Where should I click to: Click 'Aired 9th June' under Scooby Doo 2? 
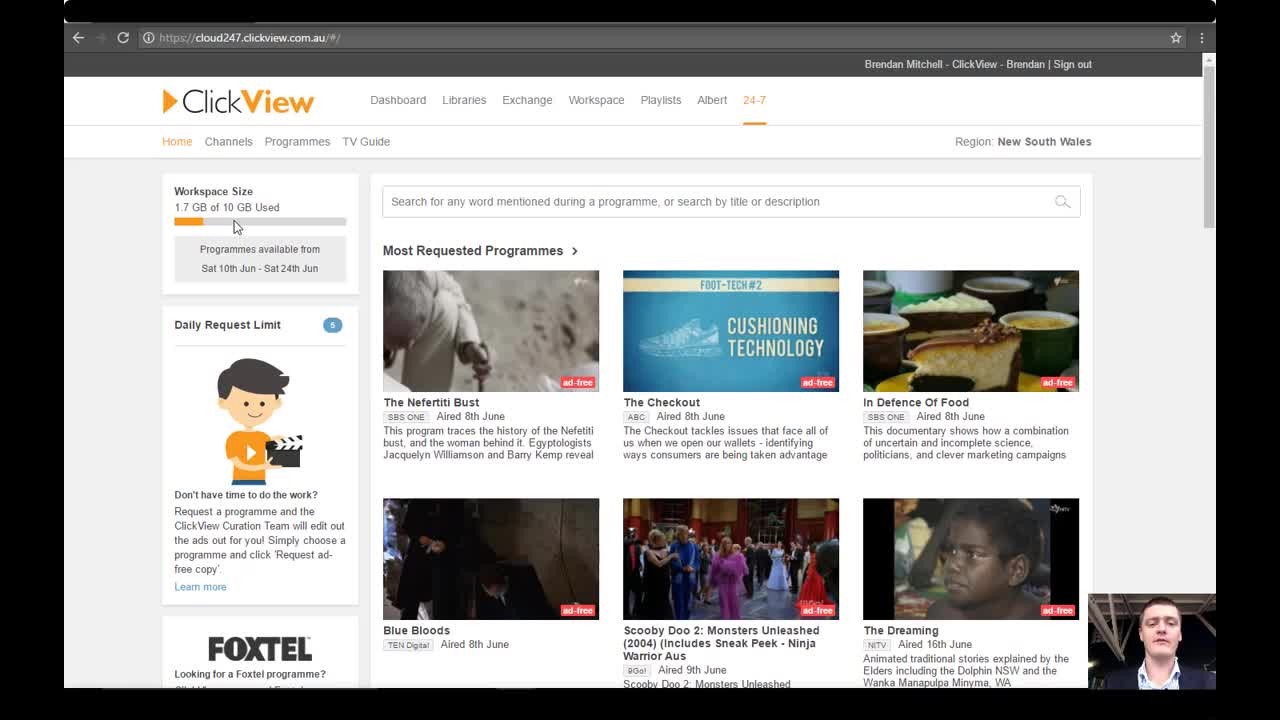point(692,670)
